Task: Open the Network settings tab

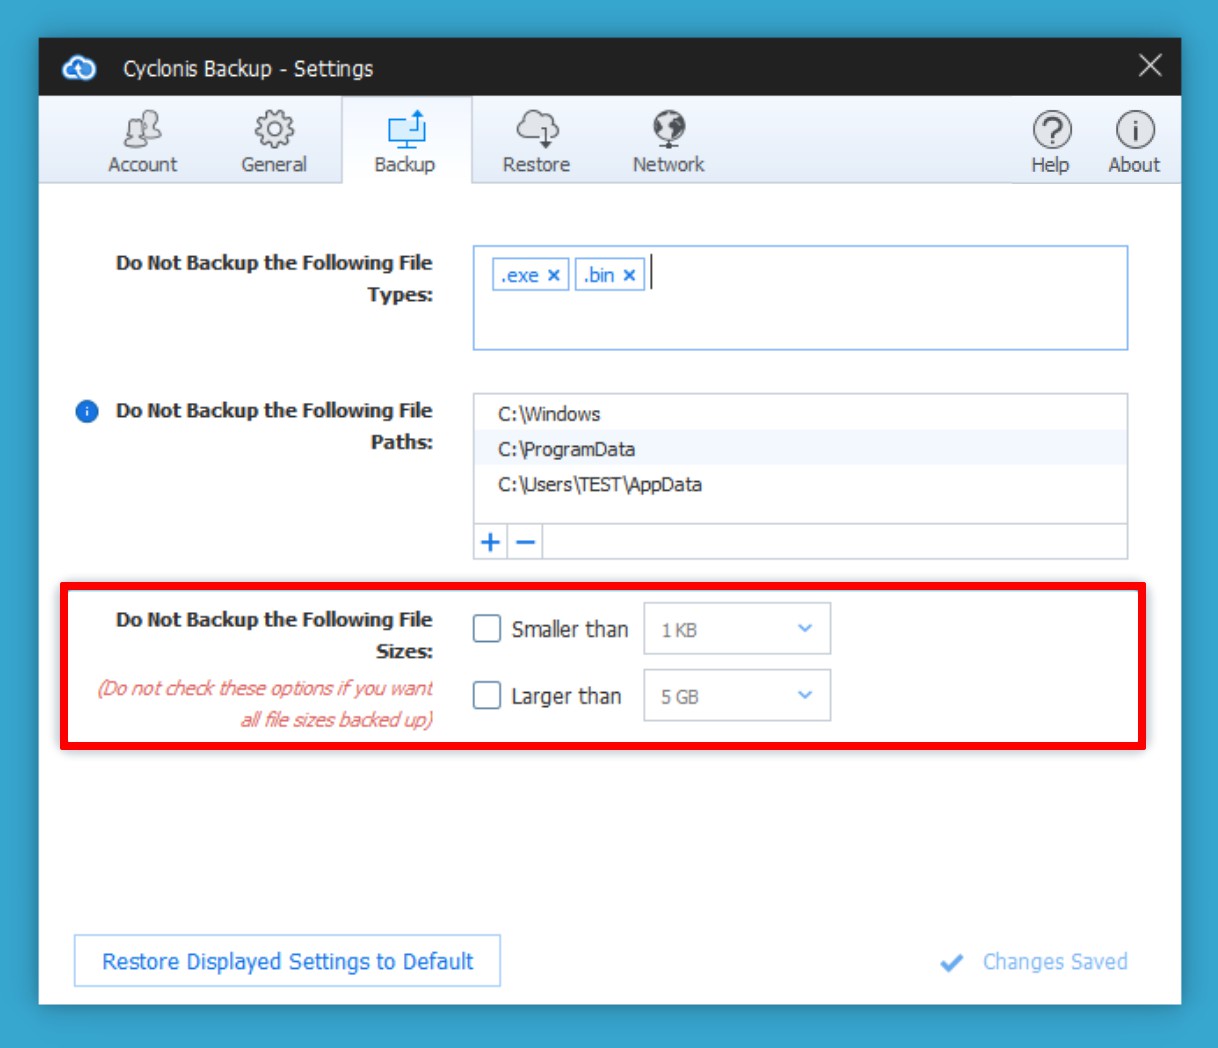Action: click(668, 142)
